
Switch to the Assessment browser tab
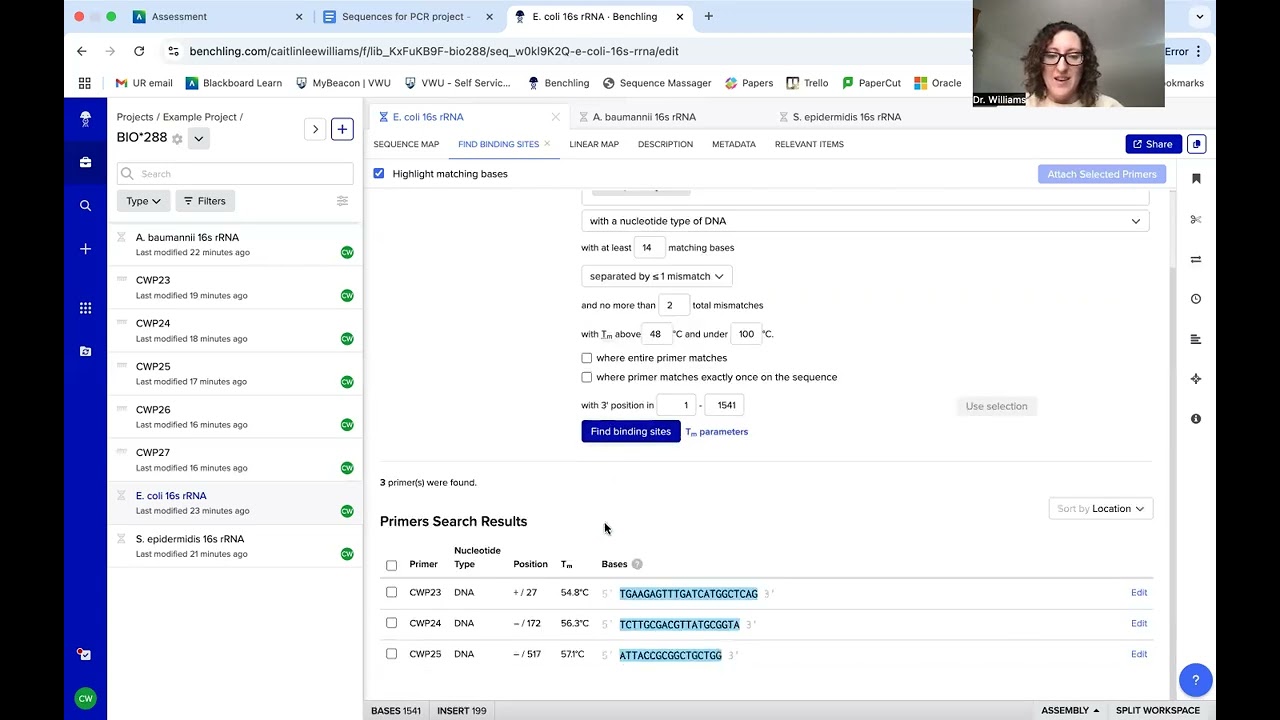[x=218, y=16]
